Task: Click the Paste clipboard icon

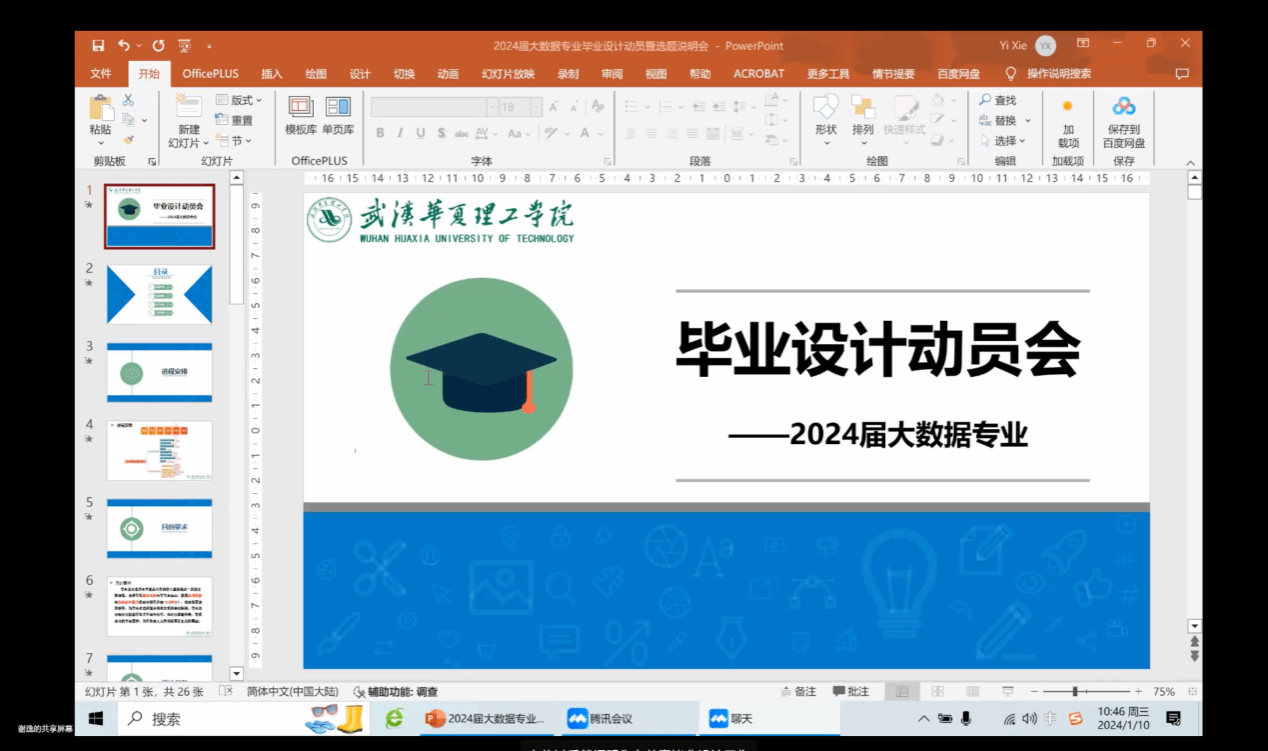Action: tap(101, 109)
